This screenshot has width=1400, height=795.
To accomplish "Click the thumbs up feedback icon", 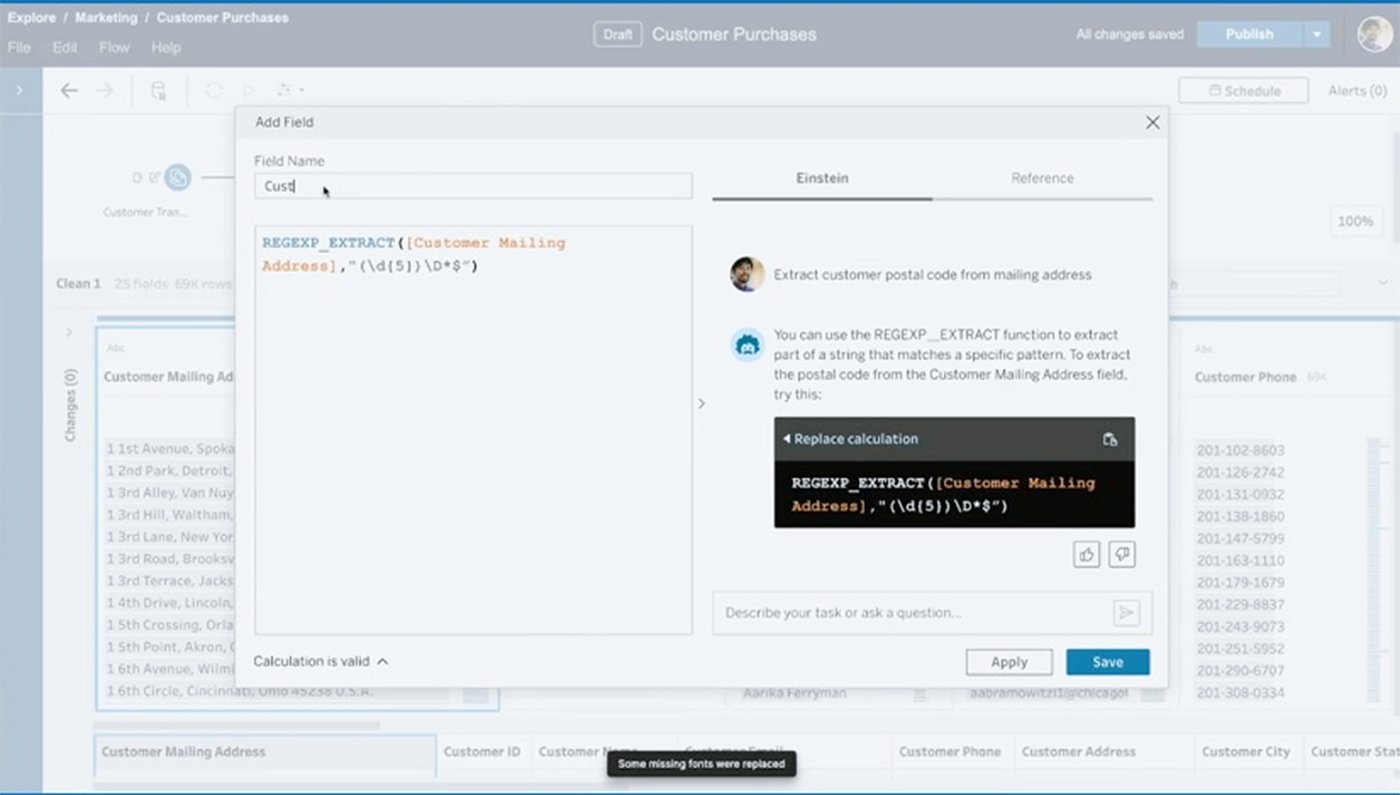I will coord(1086,554).
